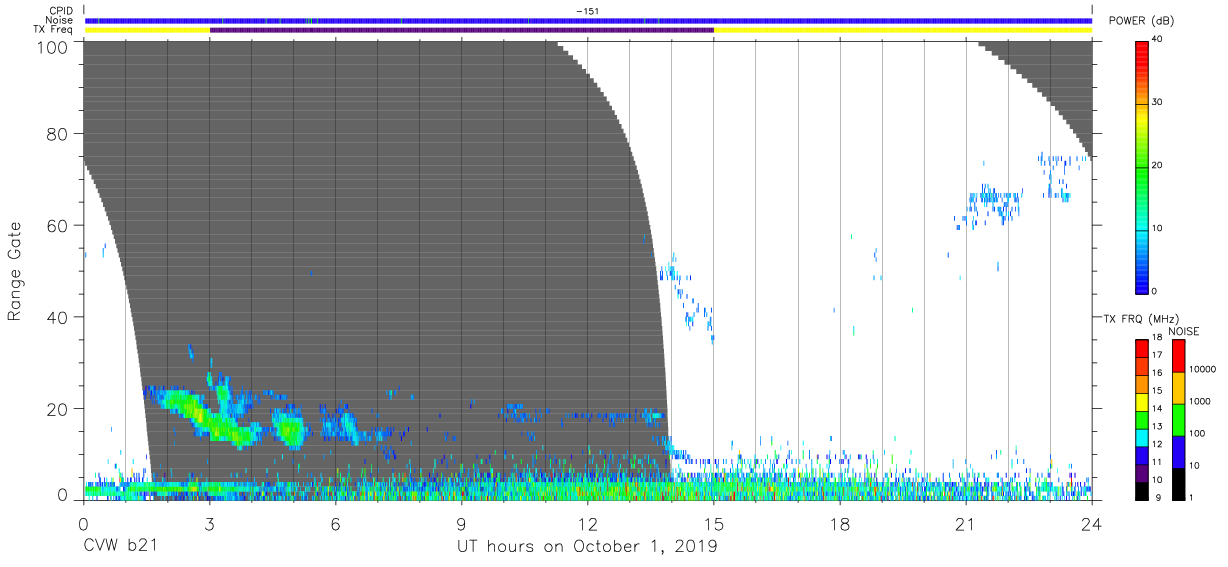The height and width of the screenshot is (567, 1228).
Task: Click the purple segment of the TX Freq bar
Action: click(461, 30)
